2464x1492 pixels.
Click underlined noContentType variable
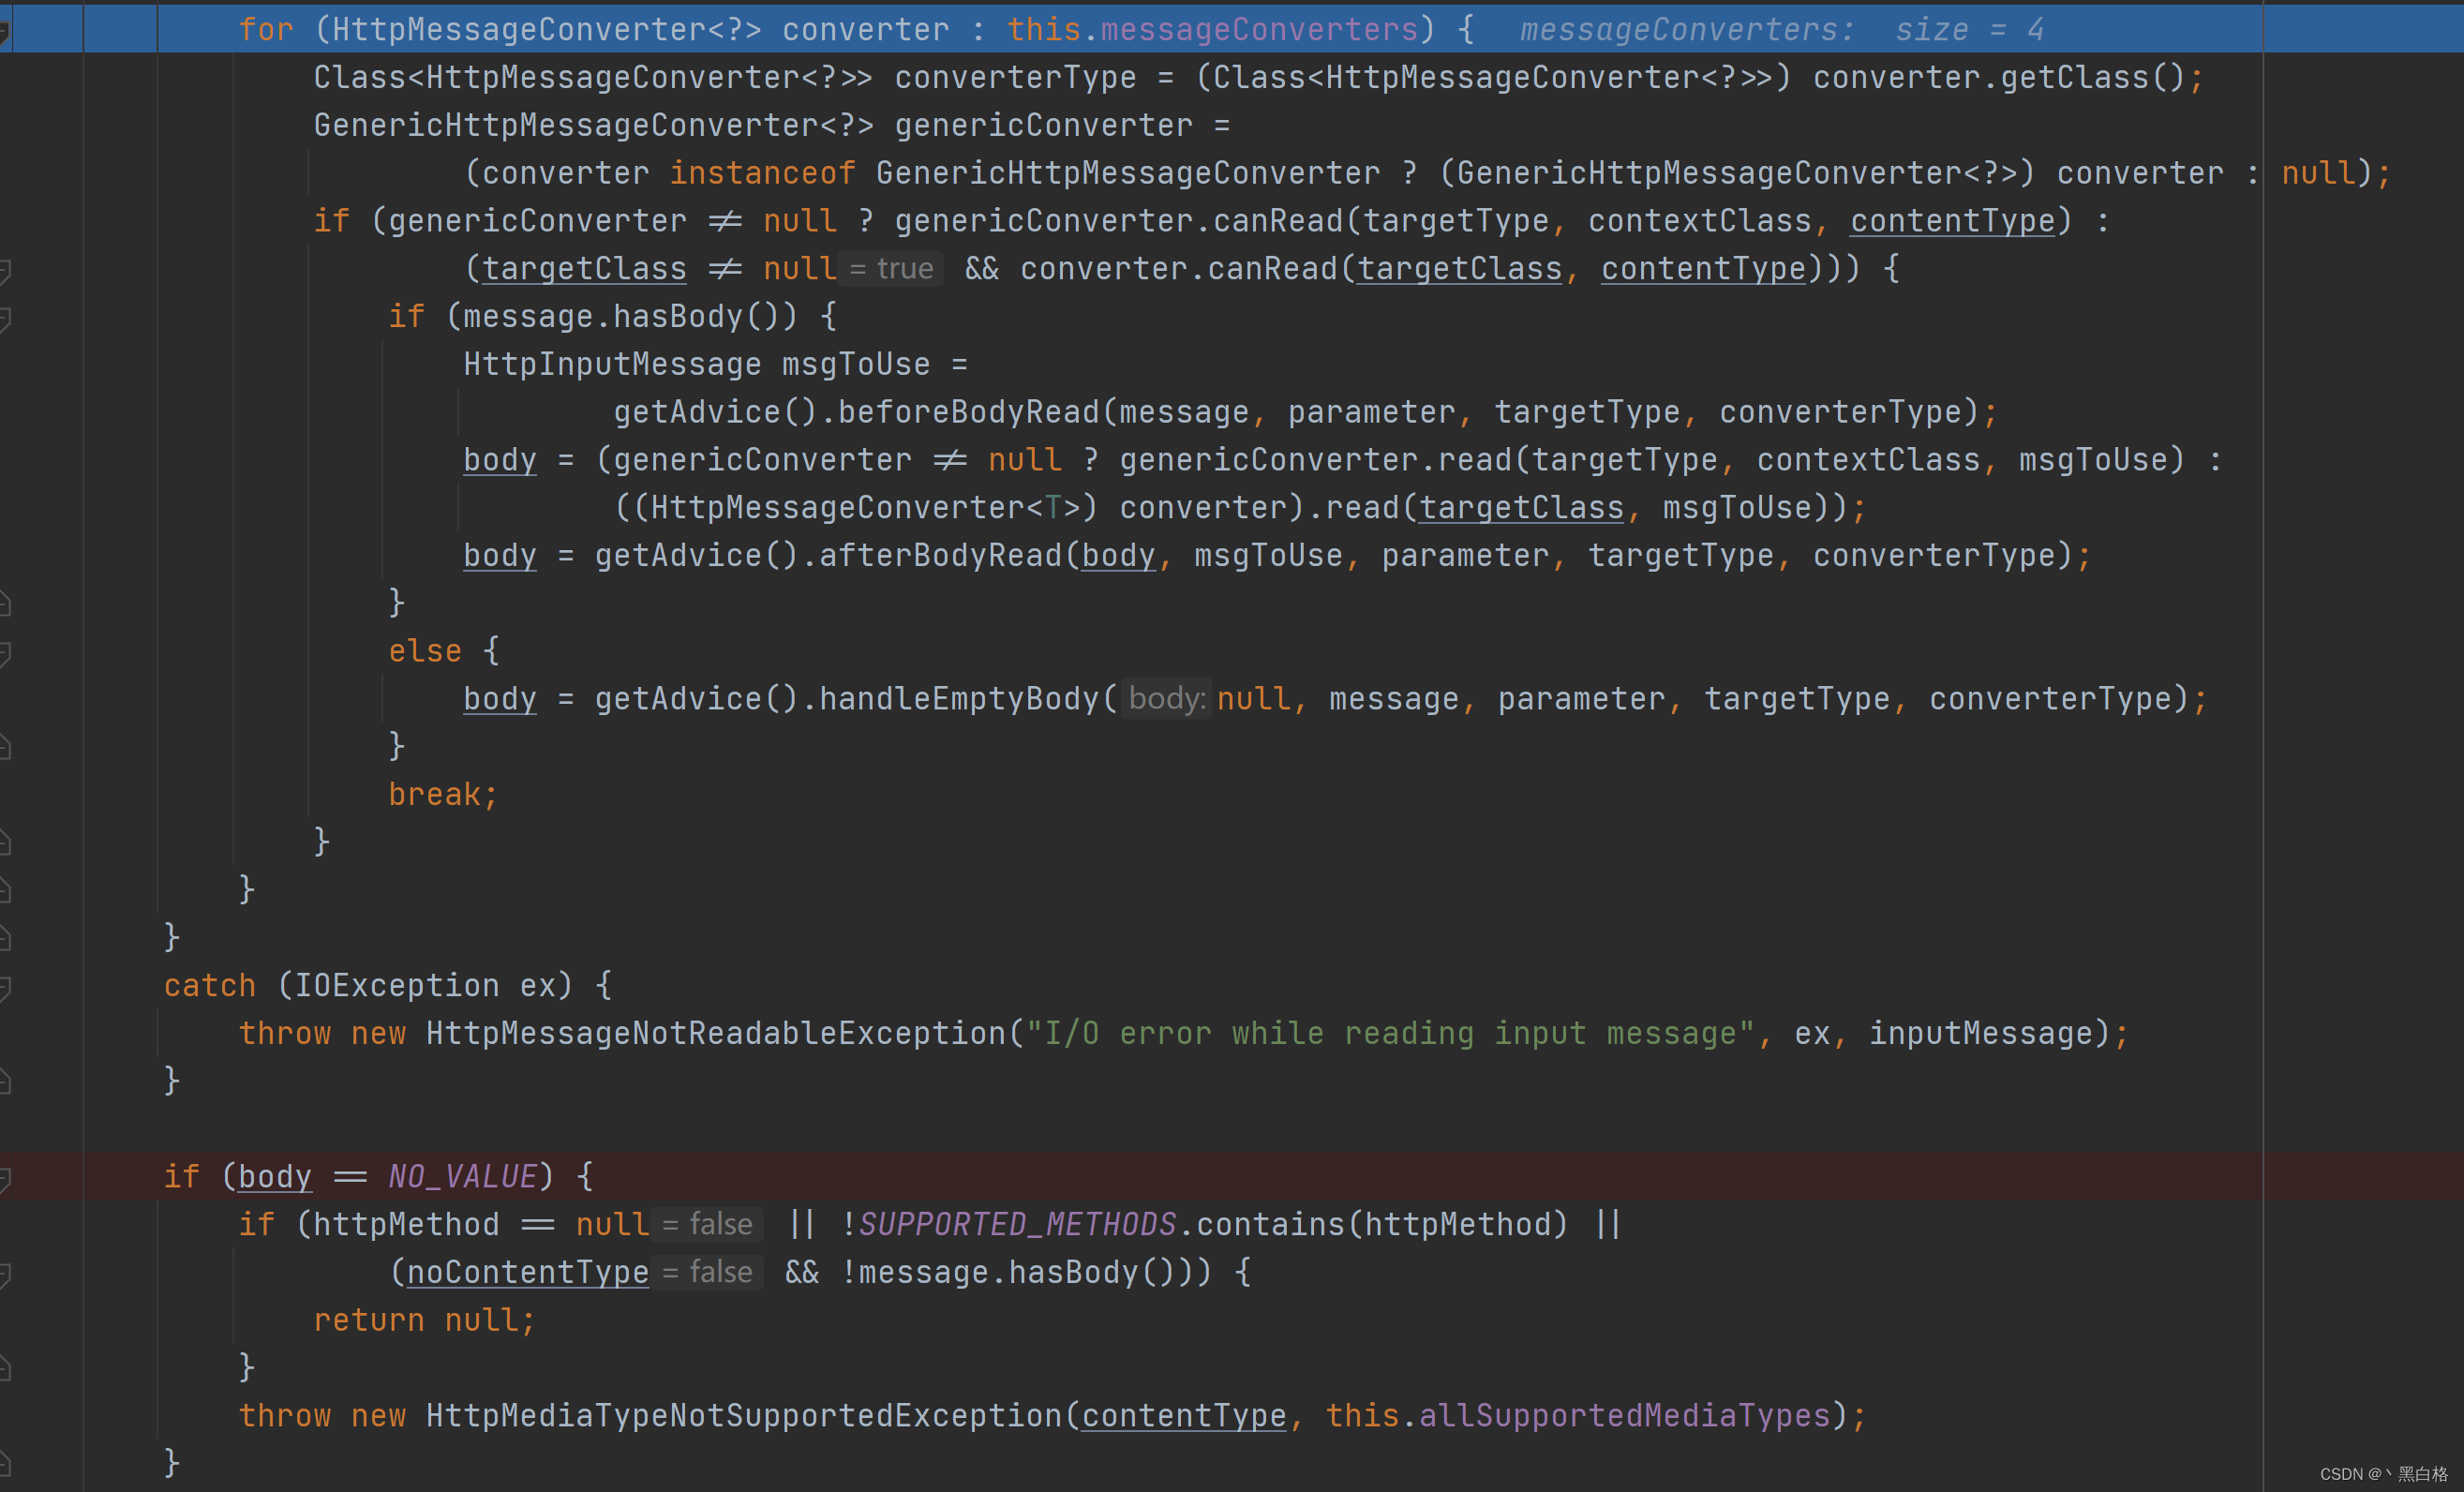[527, 1272]
